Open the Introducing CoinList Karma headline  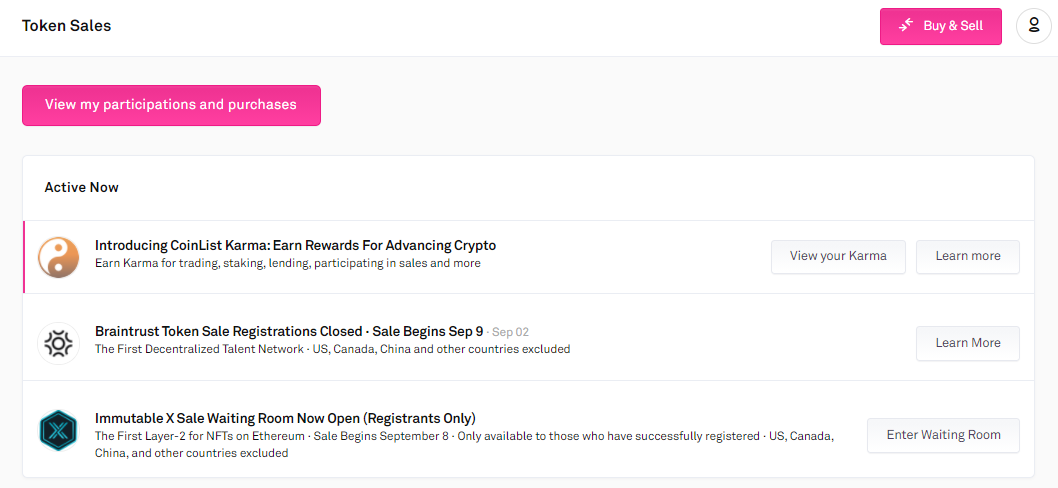click(x=295, y=246)
